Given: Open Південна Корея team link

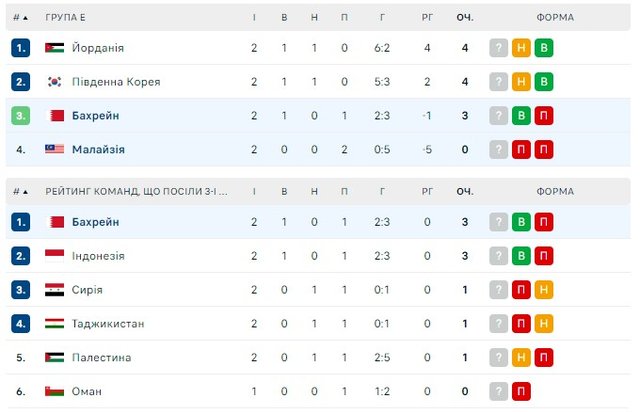Looking at the screenshot, I should 116,82.
